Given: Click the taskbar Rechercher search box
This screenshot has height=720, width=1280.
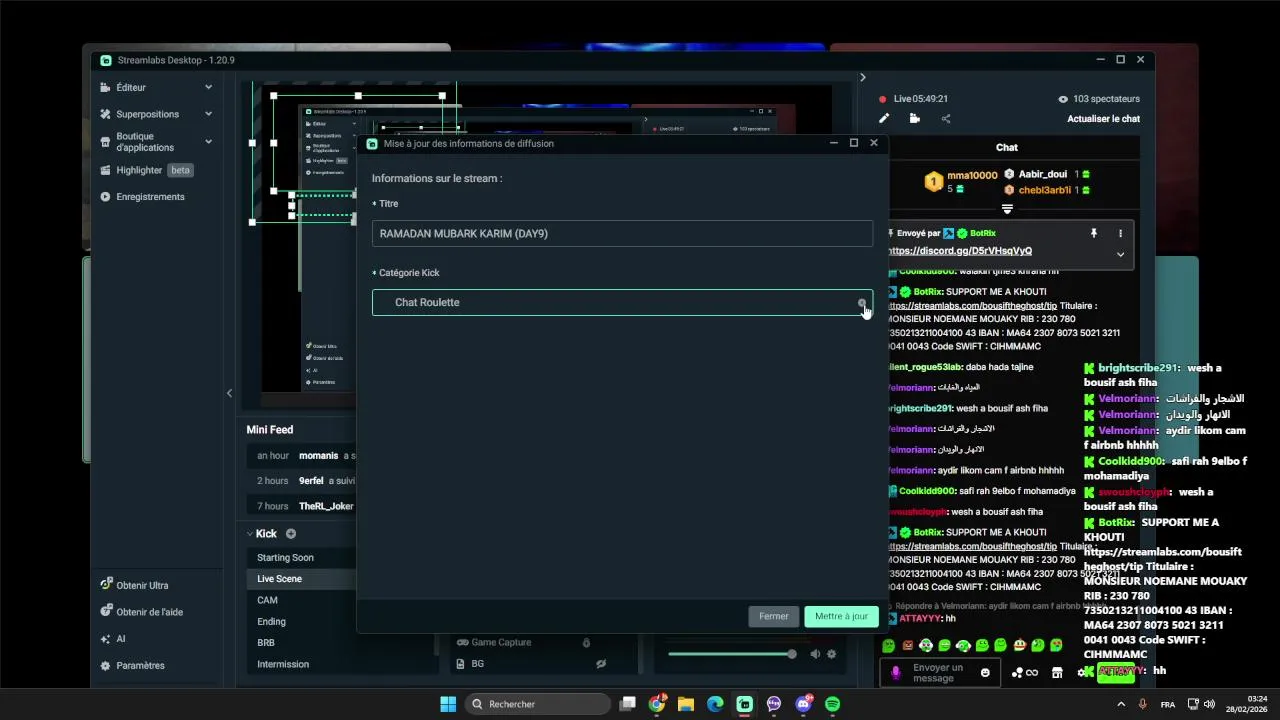Looking at the screenshot, I should (x=538, y=704).
